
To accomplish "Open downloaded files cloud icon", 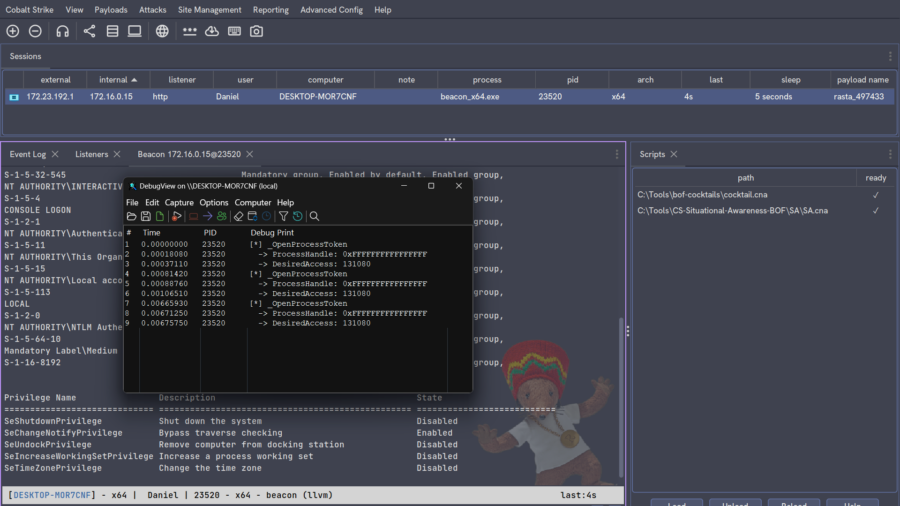I will (x=212, y=31).
